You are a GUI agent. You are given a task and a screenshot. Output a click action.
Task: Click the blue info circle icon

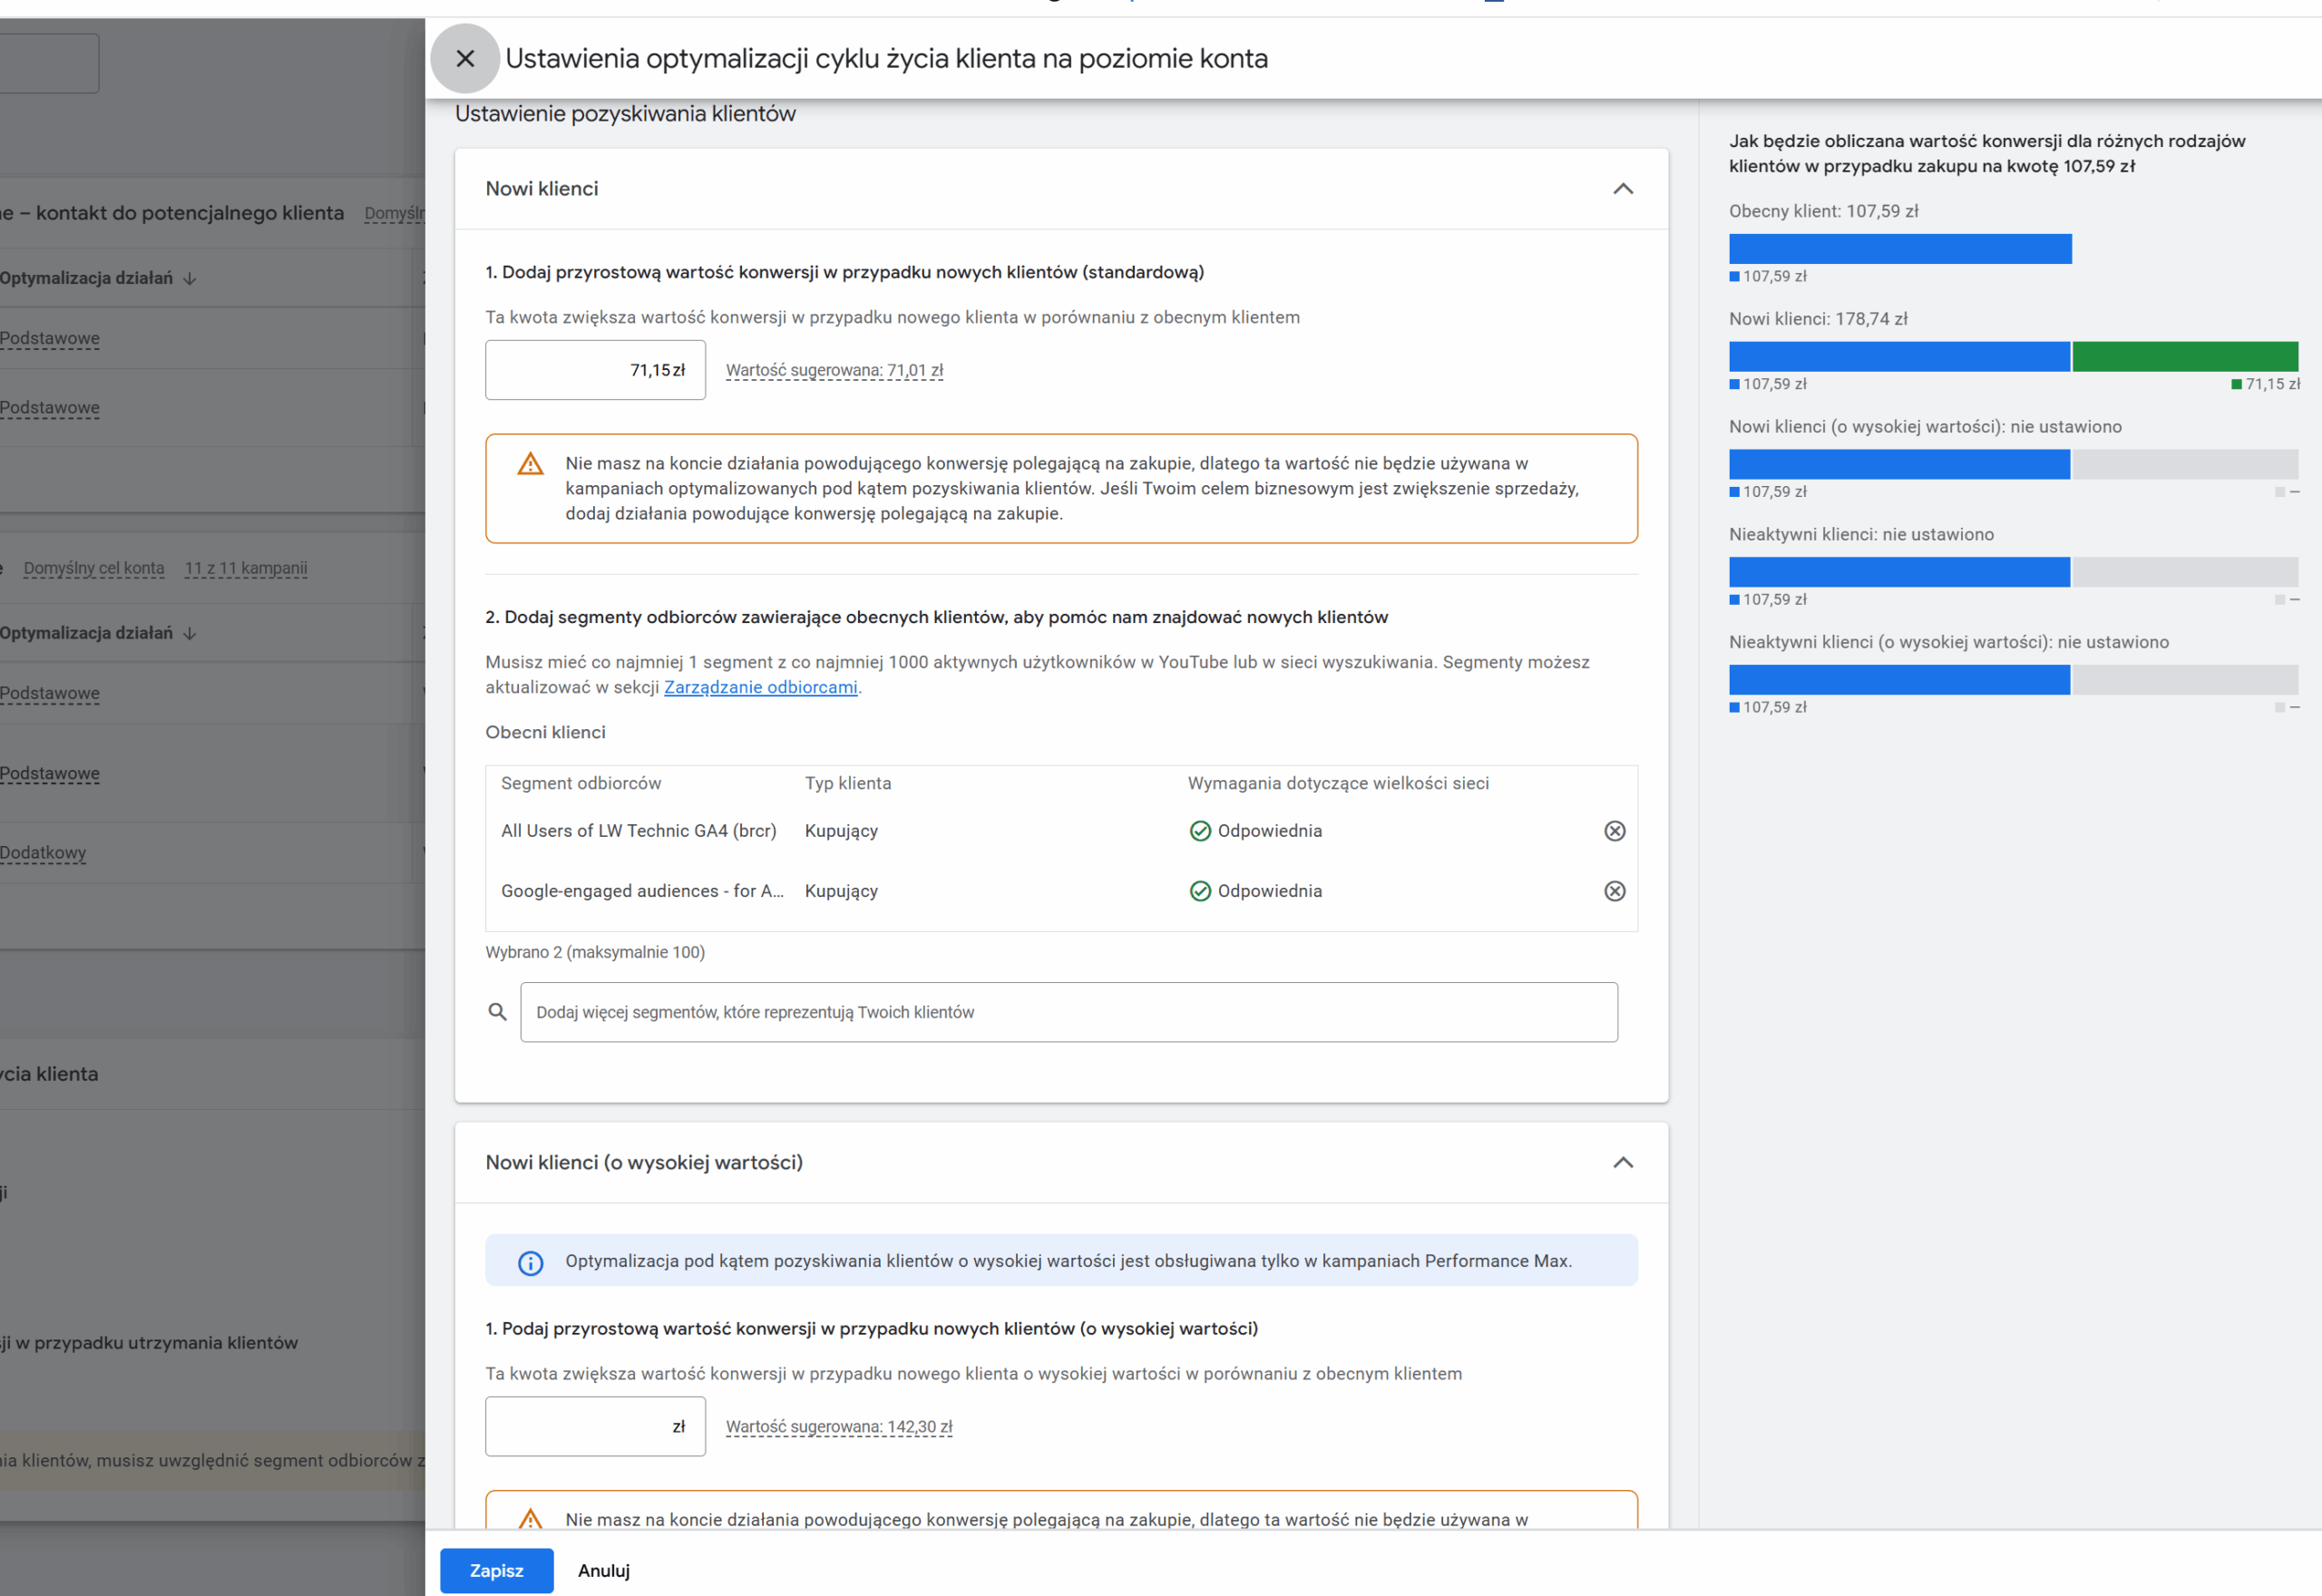[x=530, y=1263]
